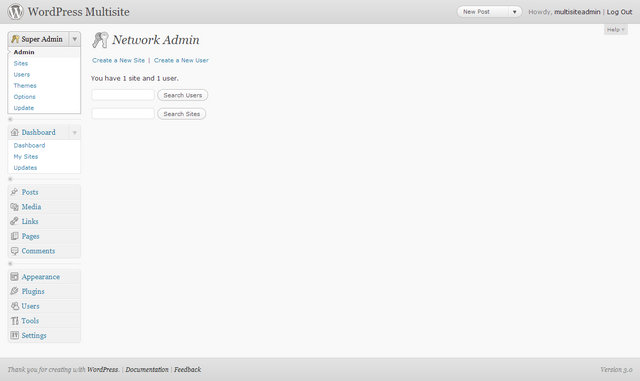The width and height of the screenshot is (640, 381).
Task: Click the Network Admin keys heading icon
Action: click(100, 40)
